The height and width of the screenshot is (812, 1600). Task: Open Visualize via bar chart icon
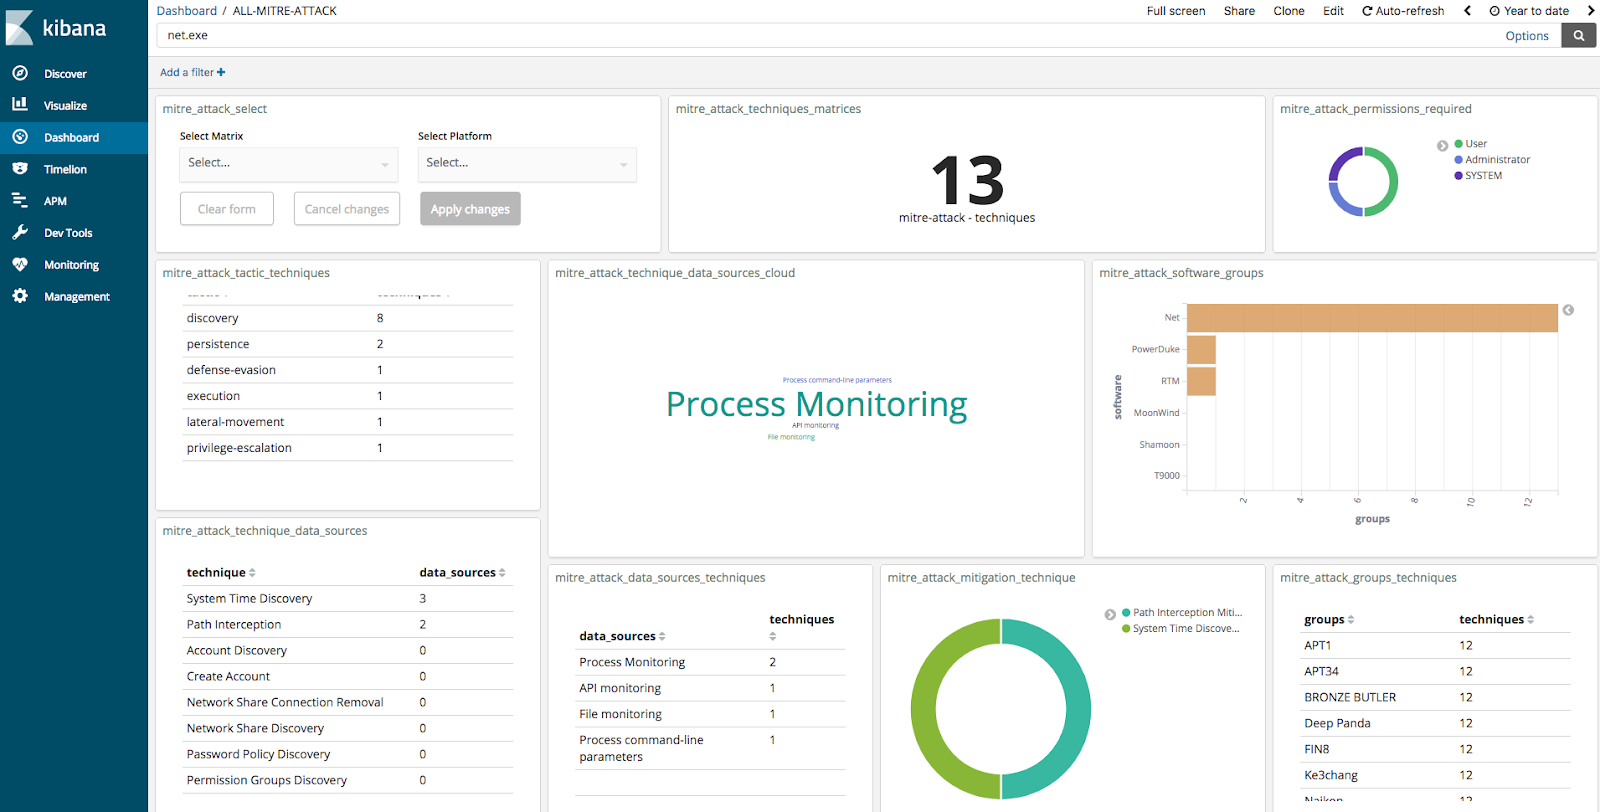pos(20,104)
